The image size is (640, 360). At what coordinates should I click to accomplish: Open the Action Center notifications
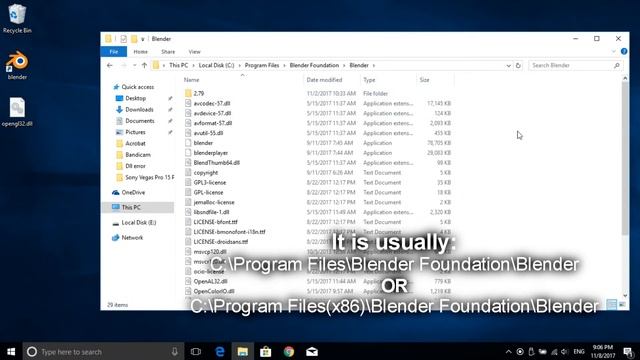pos(628,351)
